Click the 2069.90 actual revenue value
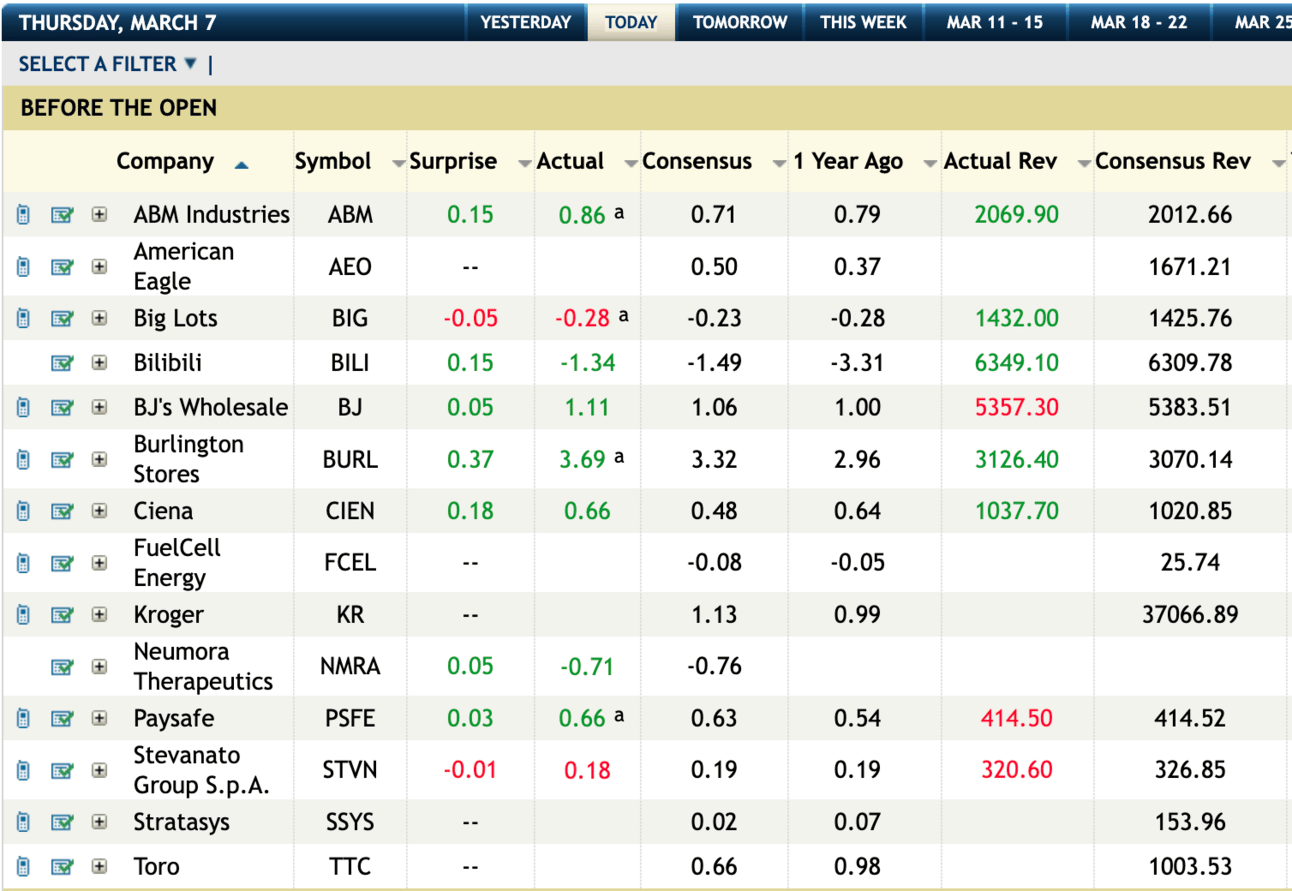The width and height of the screenshot is (1292, 891). click(x=1017, y=214)
